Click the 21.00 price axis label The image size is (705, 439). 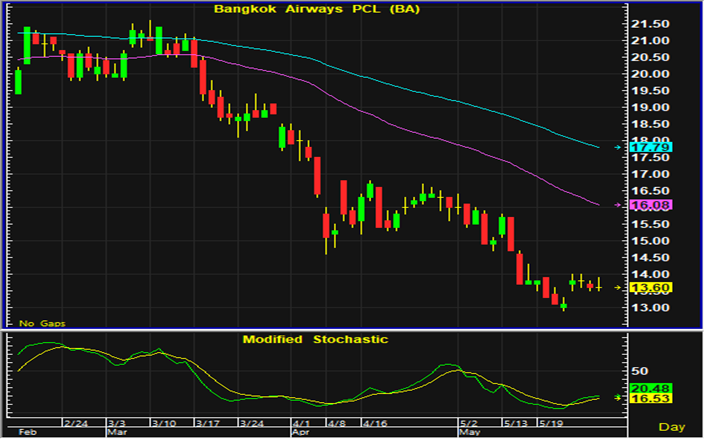[650, 40]
